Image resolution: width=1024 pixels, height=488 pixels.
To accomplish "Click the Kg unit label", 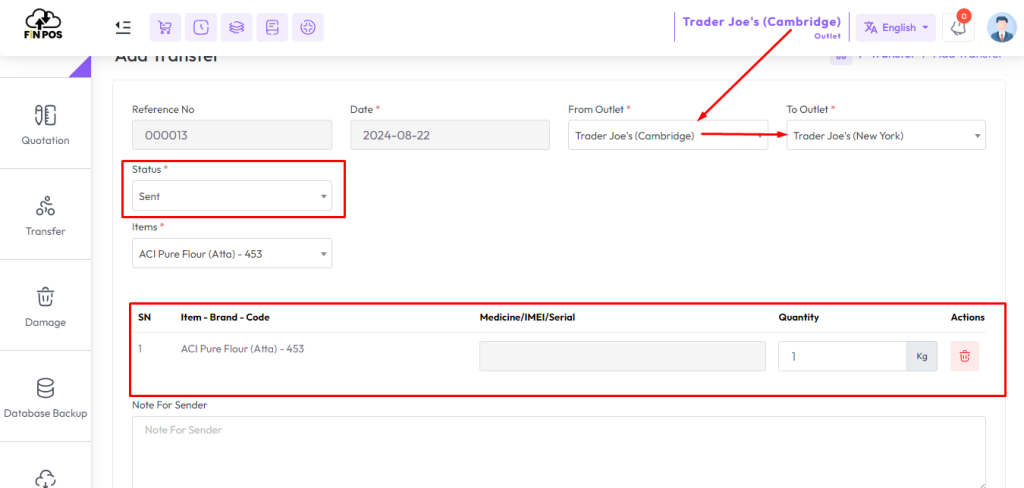I will [922, 356].
